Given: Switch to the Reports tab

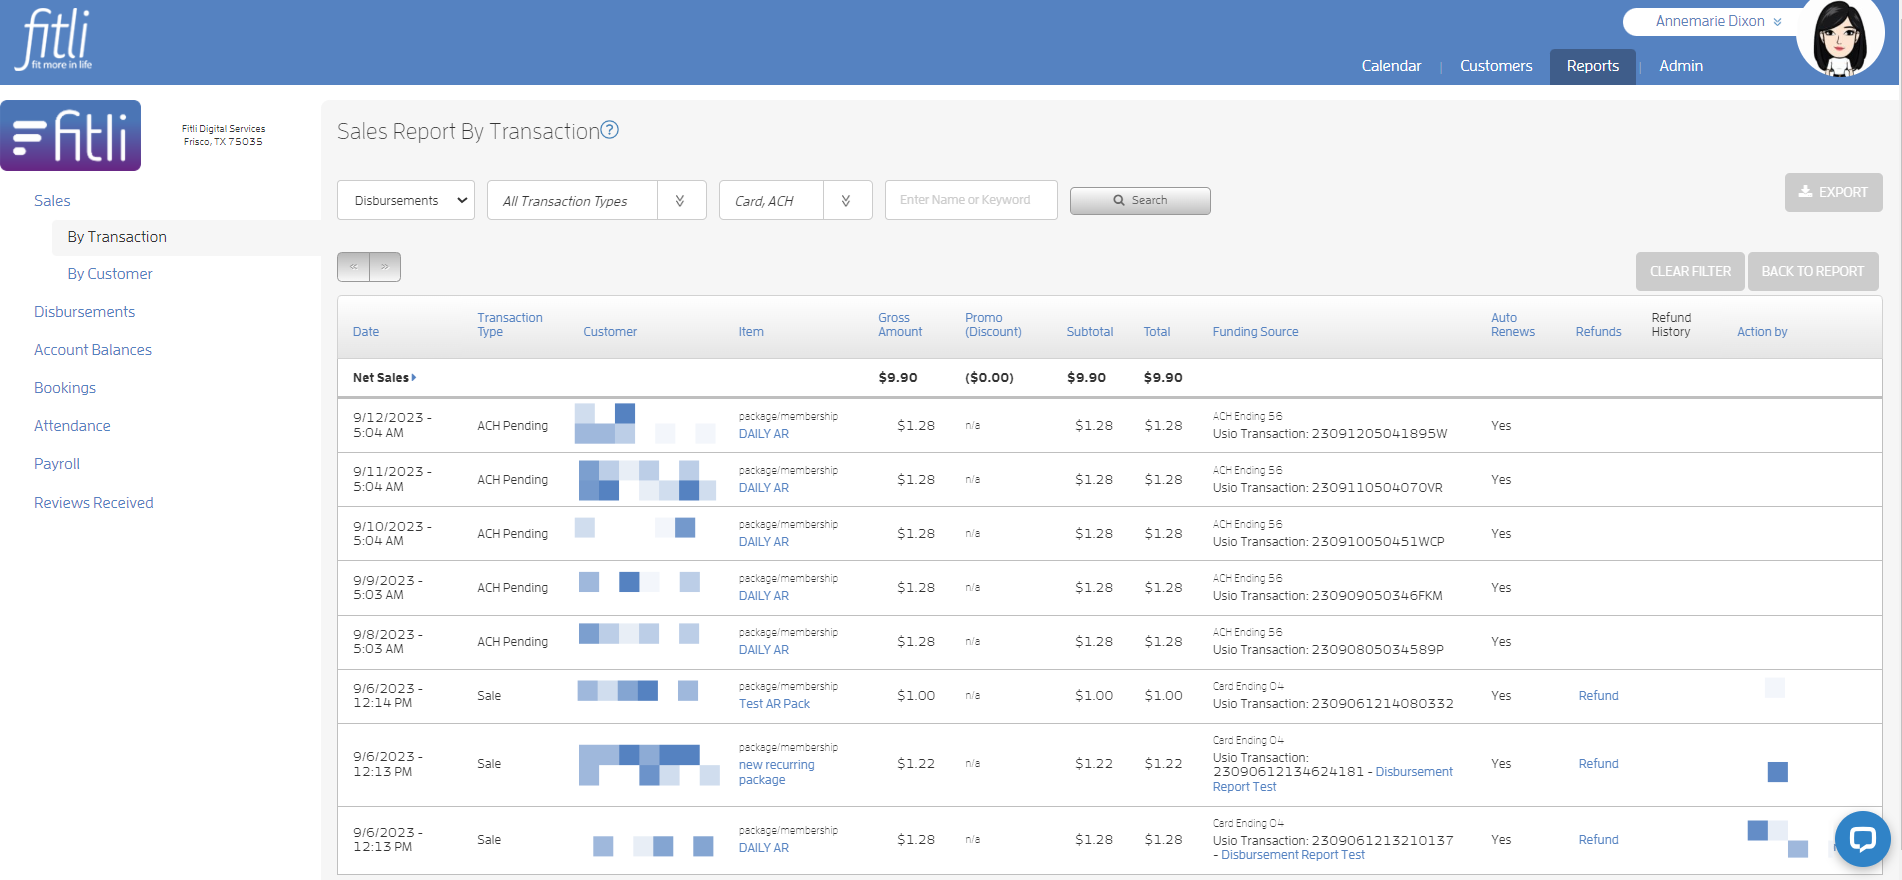Looking at the screenshot, I should point(1593,66).
